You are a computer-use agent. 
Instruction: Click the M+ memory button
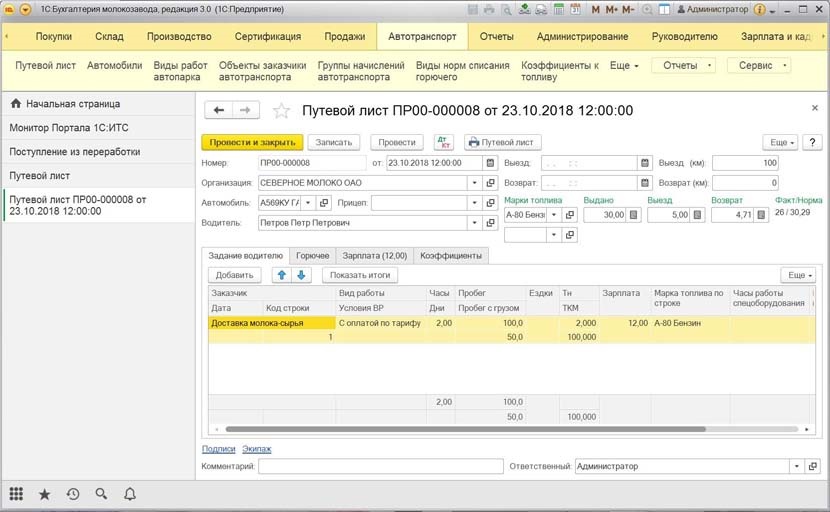(x=612, y=10)
